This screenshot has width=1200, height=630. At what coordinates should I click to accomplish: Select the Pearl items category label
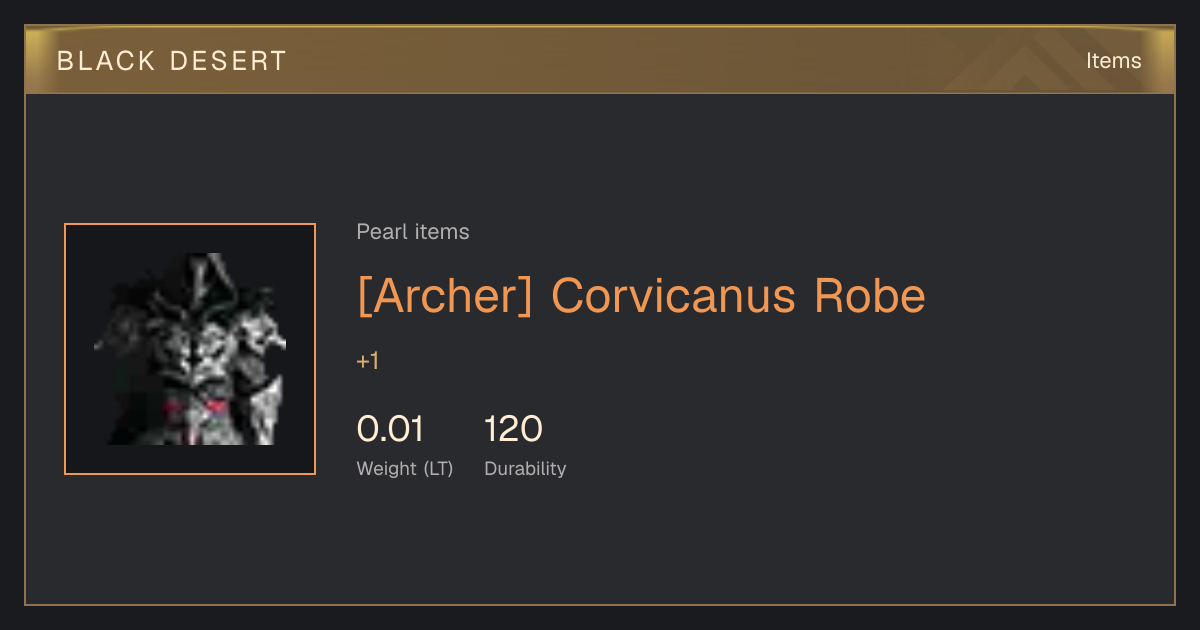pyautogui.click(x=413, y=232)
